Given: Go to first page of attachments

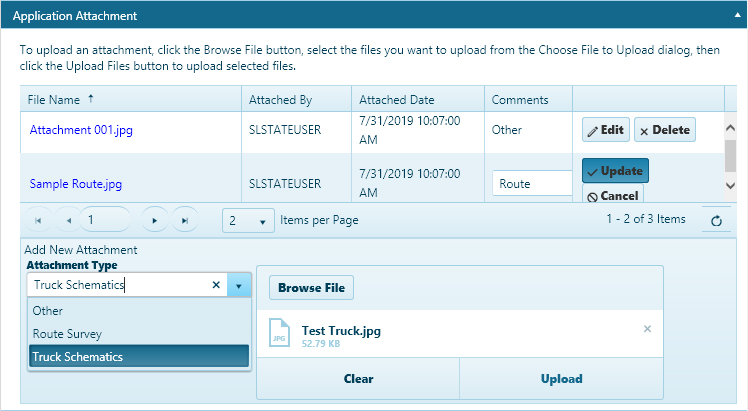Looking at the screenshot, I should 38,220.
